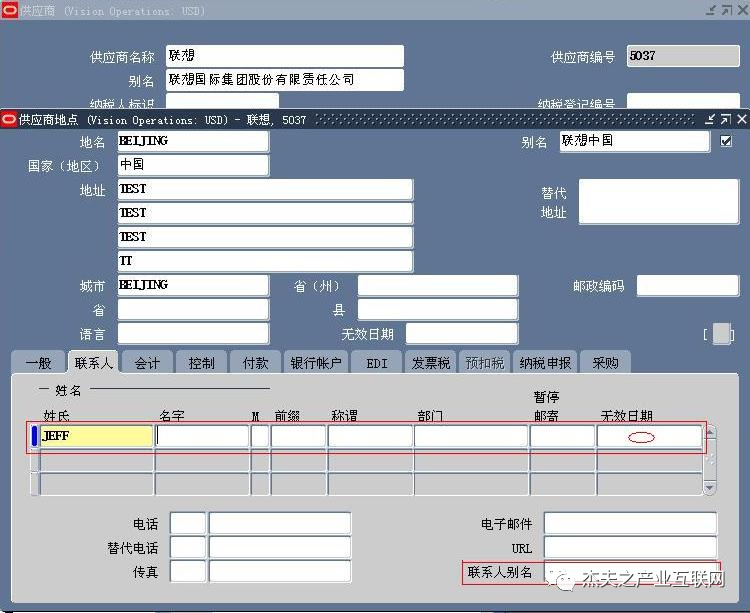This screenshot has height=613, width=750.
Task: Click the site 无效日期 field above tabs
Action: coord(462,333)
